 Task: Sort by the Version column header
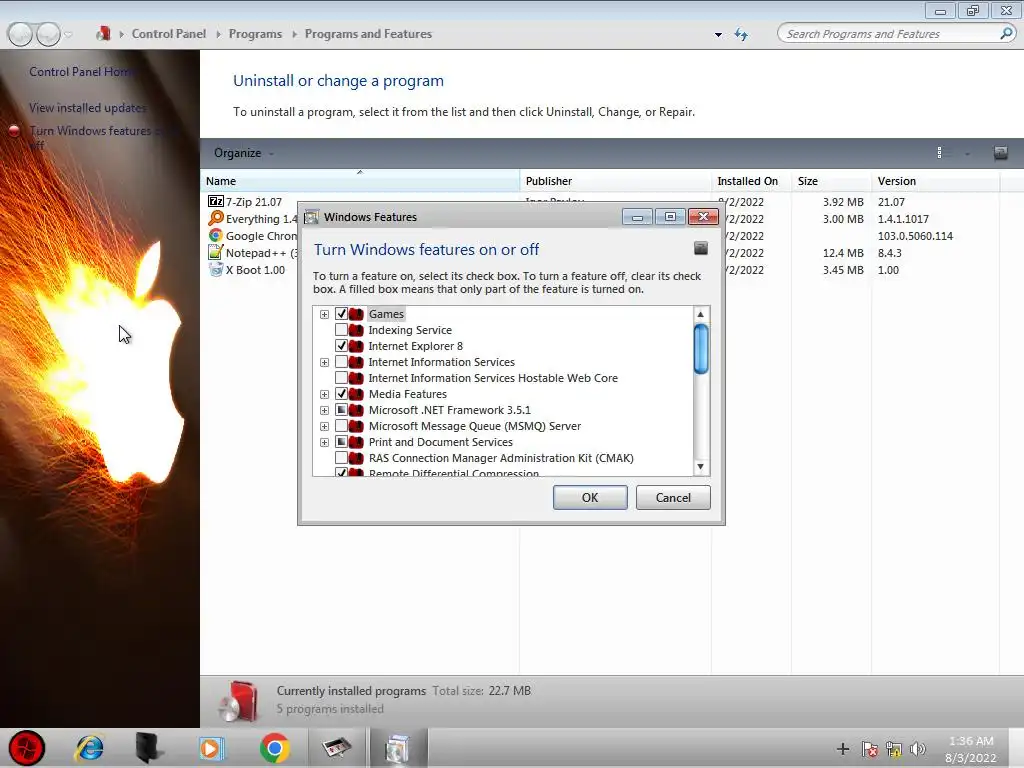point(935,181)
